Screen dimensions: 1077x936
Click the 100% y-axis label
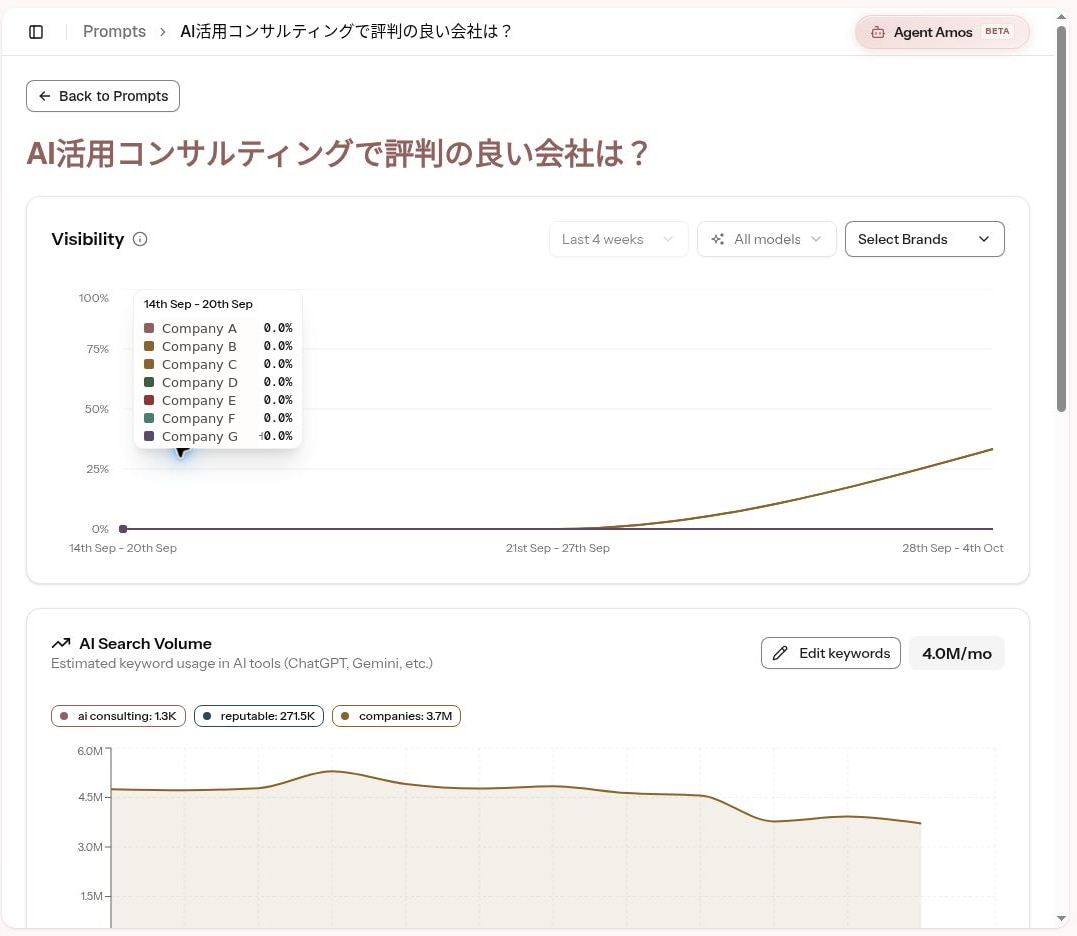pos(93,298)
